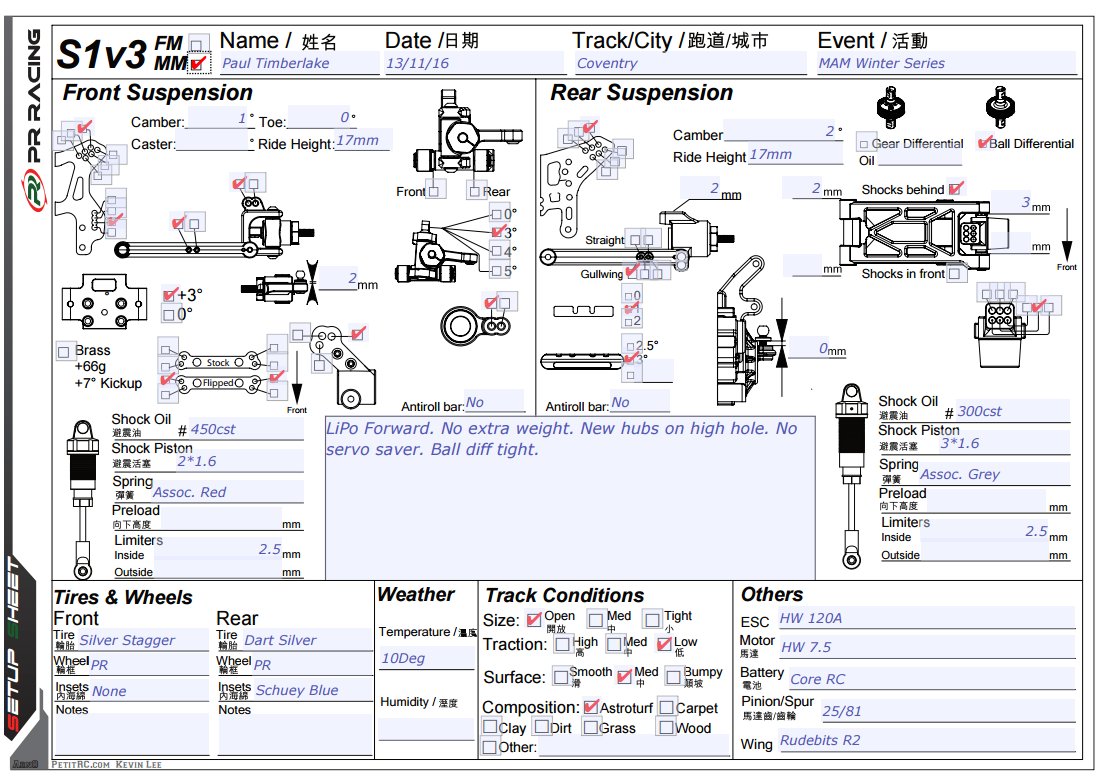Check the FM chassis checkbox
The width and height of the screenshot is (1103, 781).
tap(199, 43)
